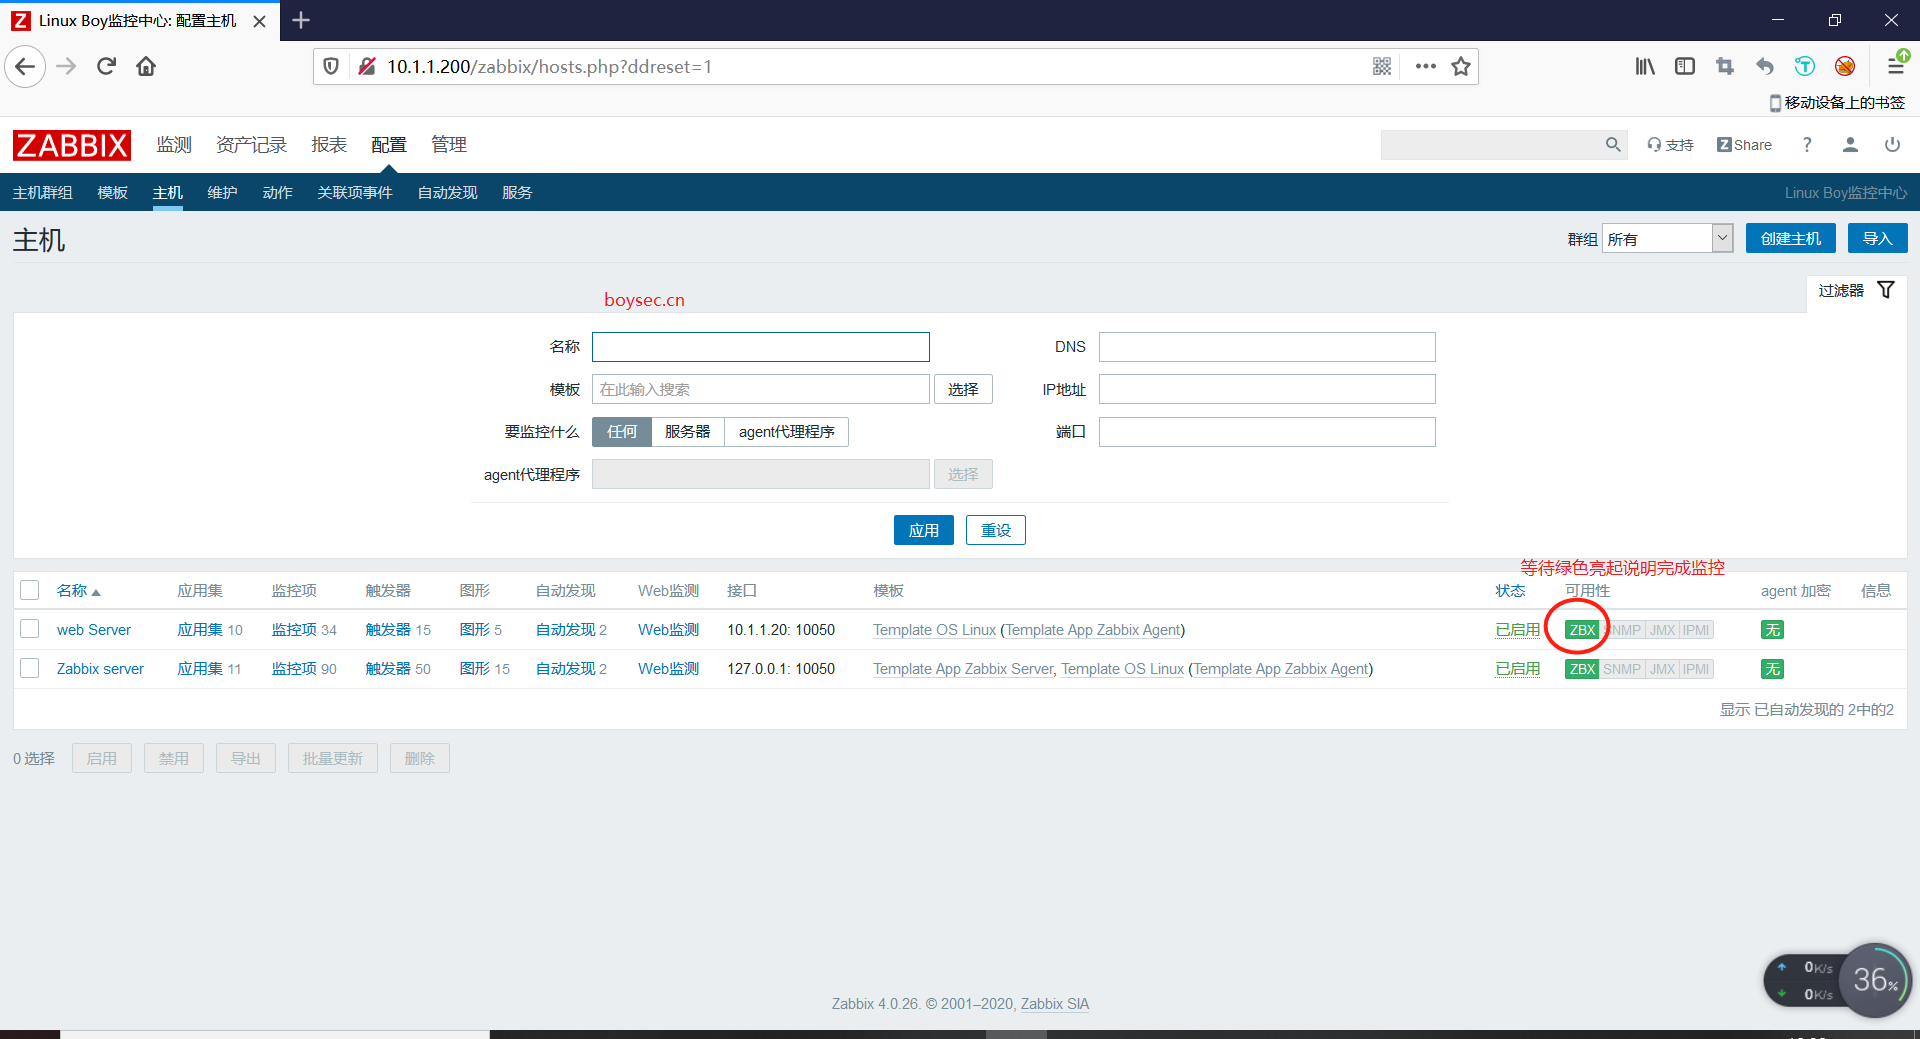The image size is (1920, 1039).
Task: Click the network speed 36% widget
Action: [x=1838, y=980]
